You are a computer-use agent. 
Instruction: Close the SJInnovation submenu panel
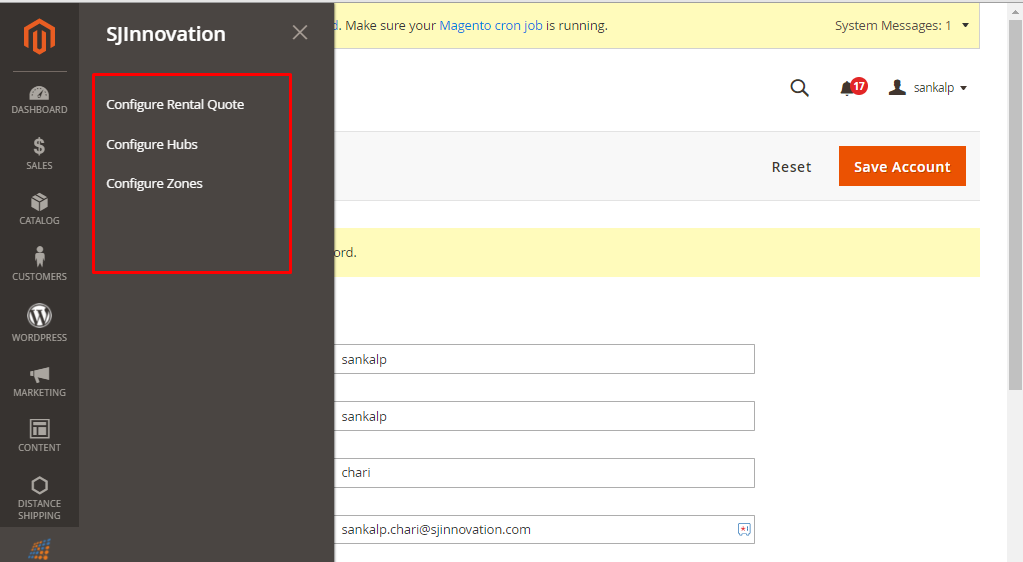tap(299, 33)
